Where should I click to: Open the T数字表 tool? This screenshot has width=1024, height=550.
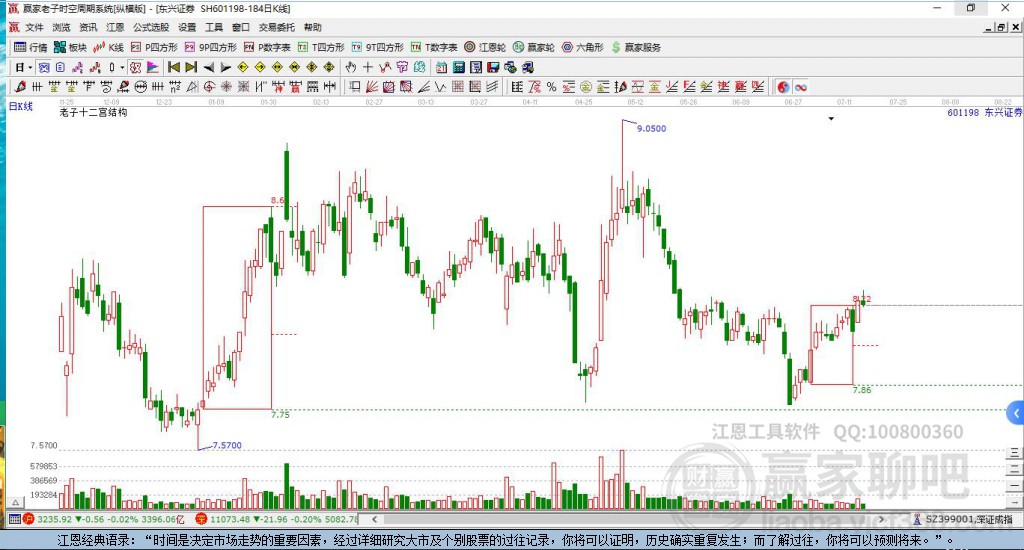tap(434, 47)
